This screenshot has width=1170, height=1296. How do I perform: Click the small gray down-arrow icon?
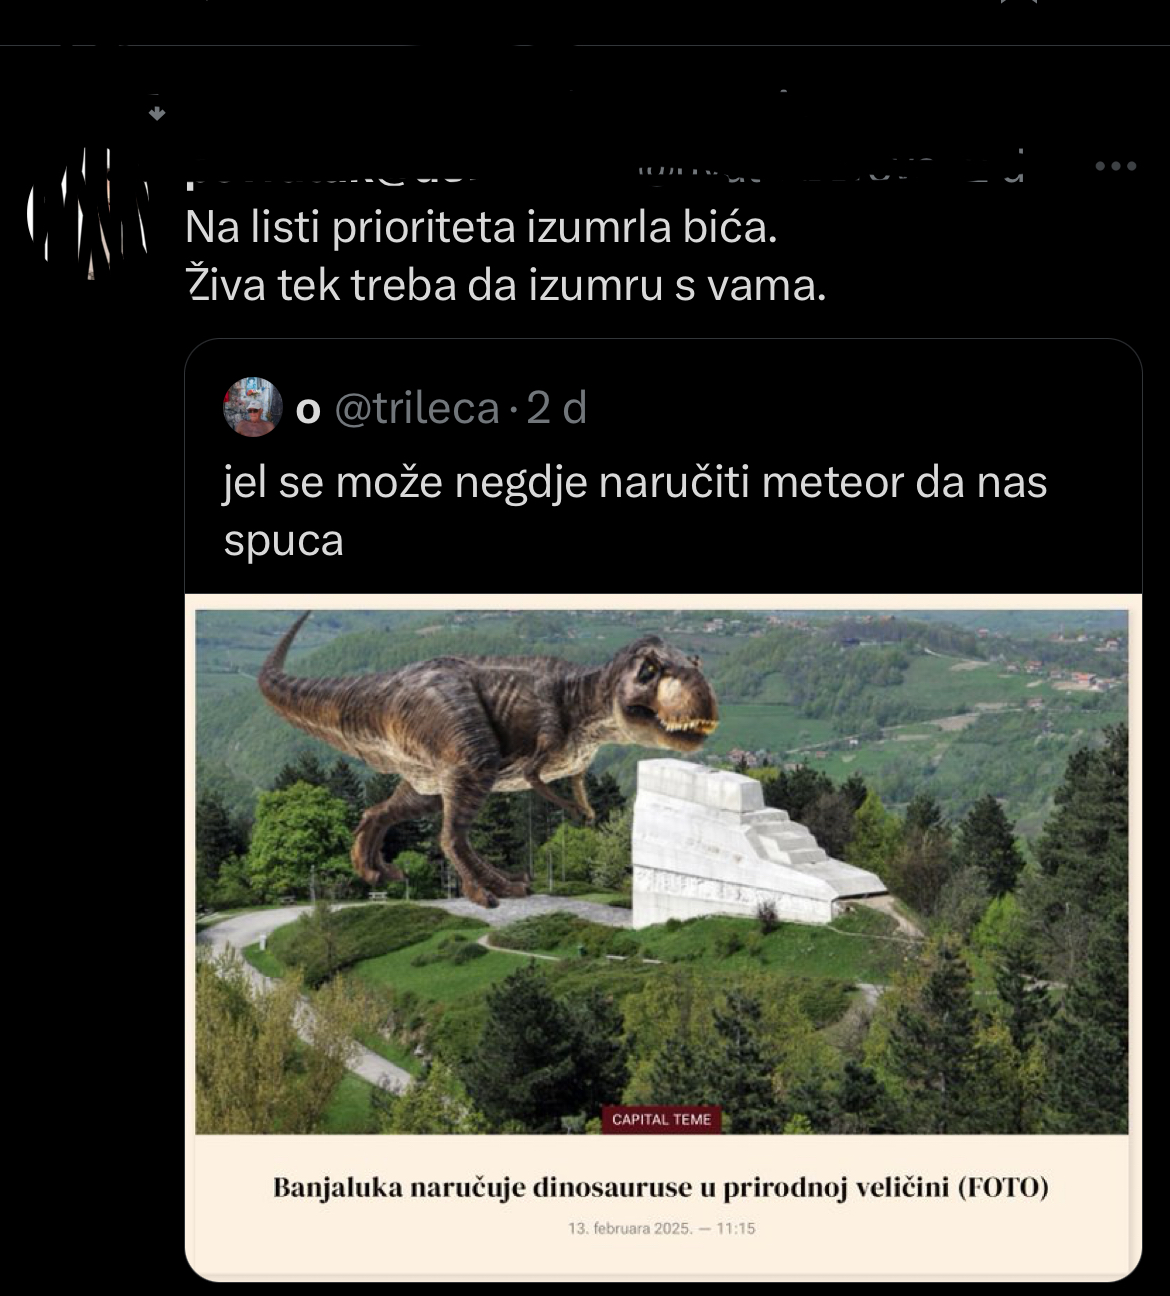coord(156,113)
